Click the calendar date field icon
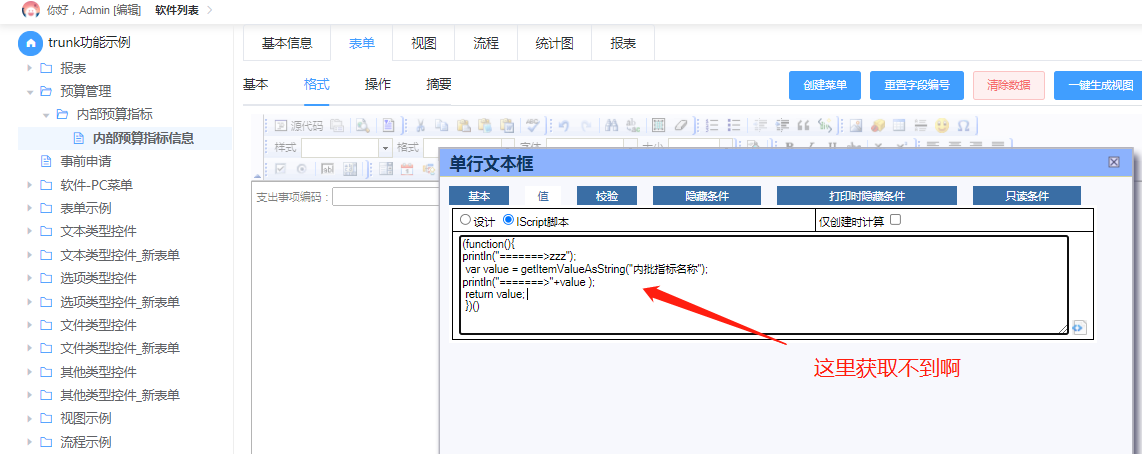The width and height of the screenshot is (1142, 454). [x=407, y=169]
